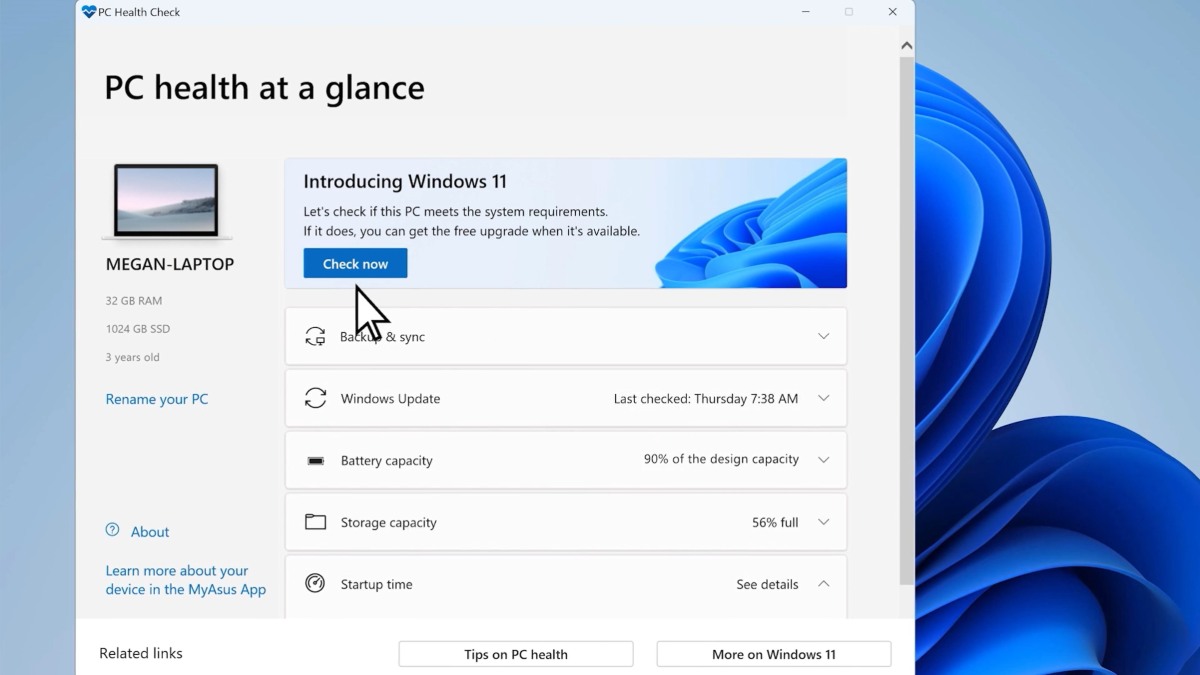This screenshot has width=1200, height=675.
Task: Expand the Battery capacity section
Action: (x=823, y=460)
